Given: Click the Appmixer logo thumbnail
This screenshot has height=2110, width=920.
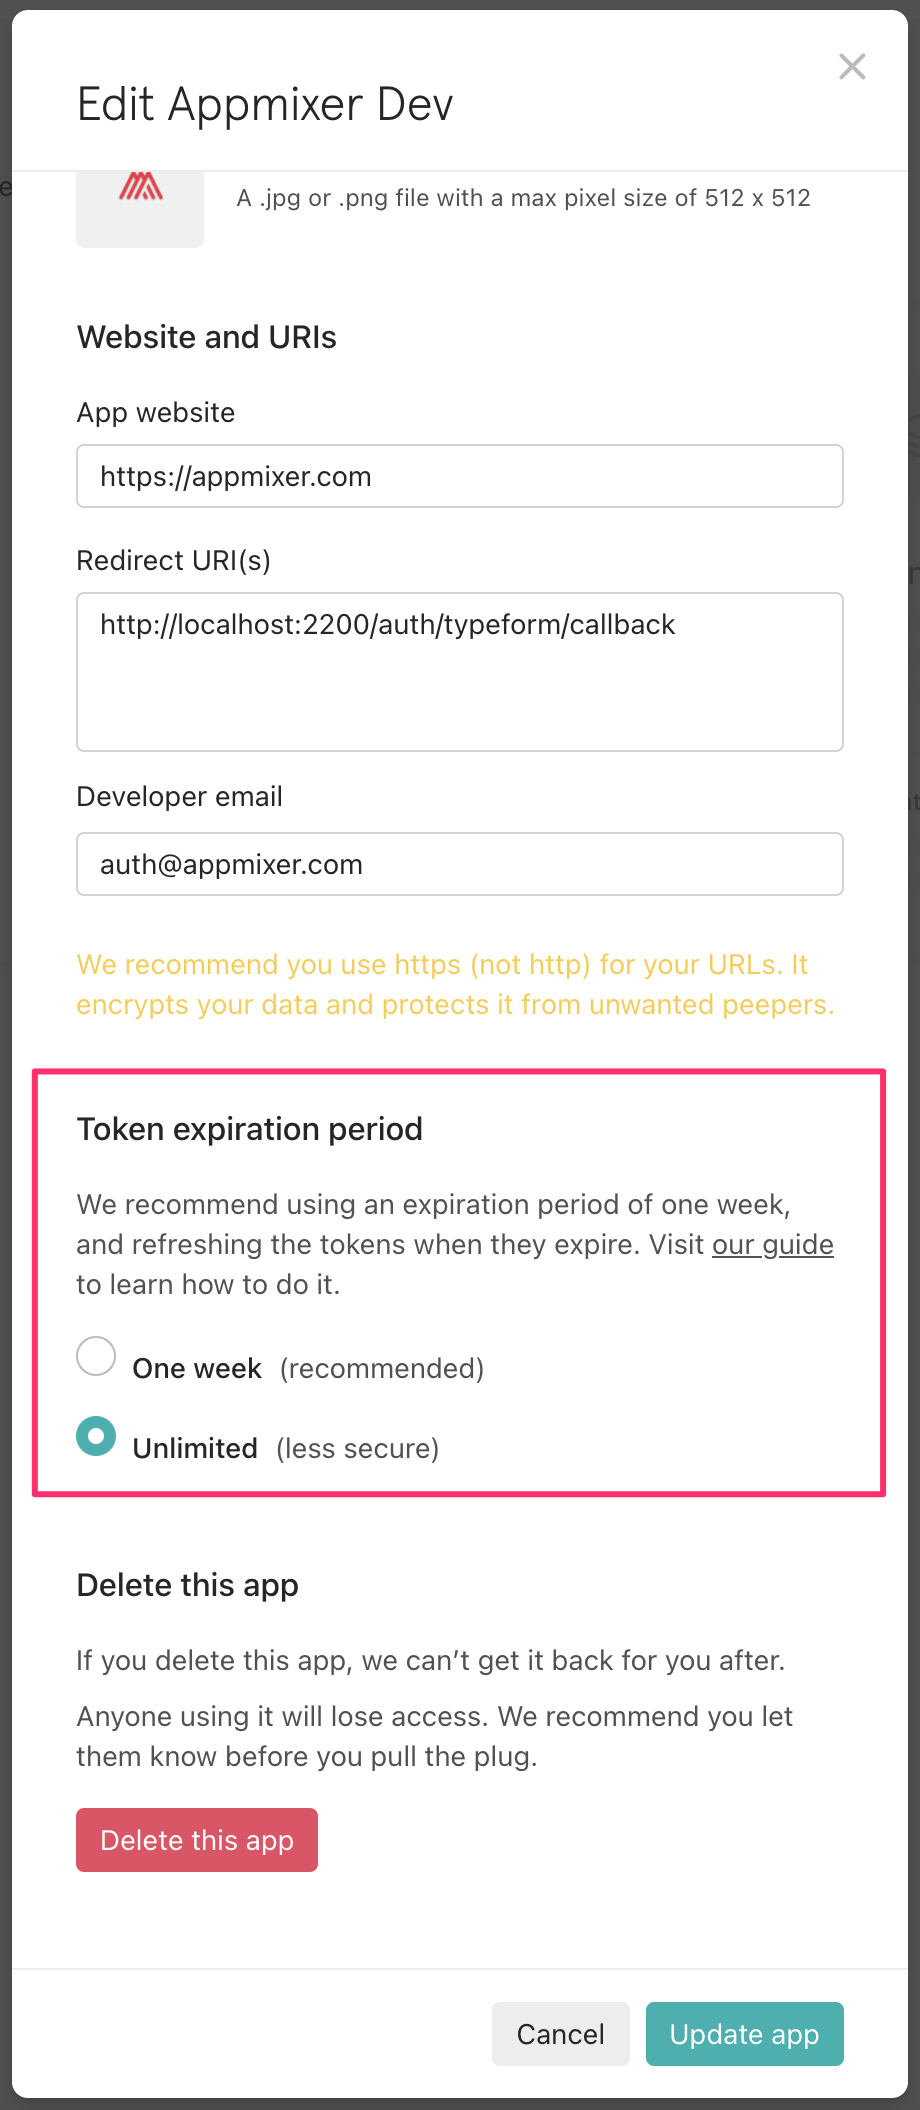Looking at the screenshot, I should [140, 205].
